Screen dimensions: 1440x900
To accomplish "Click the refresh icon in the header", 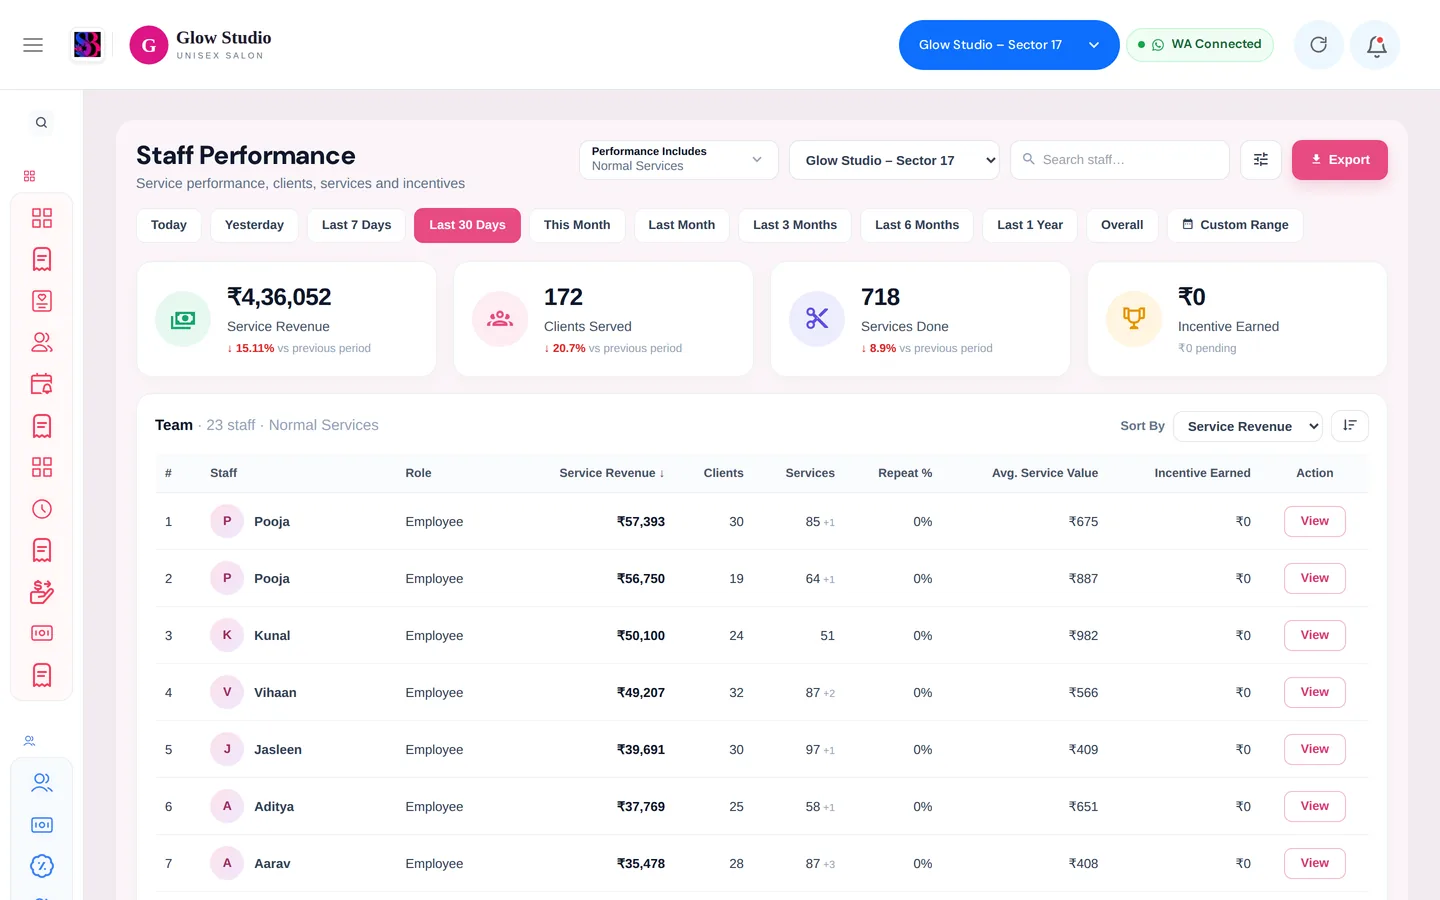I will (x=1319, y=45).
